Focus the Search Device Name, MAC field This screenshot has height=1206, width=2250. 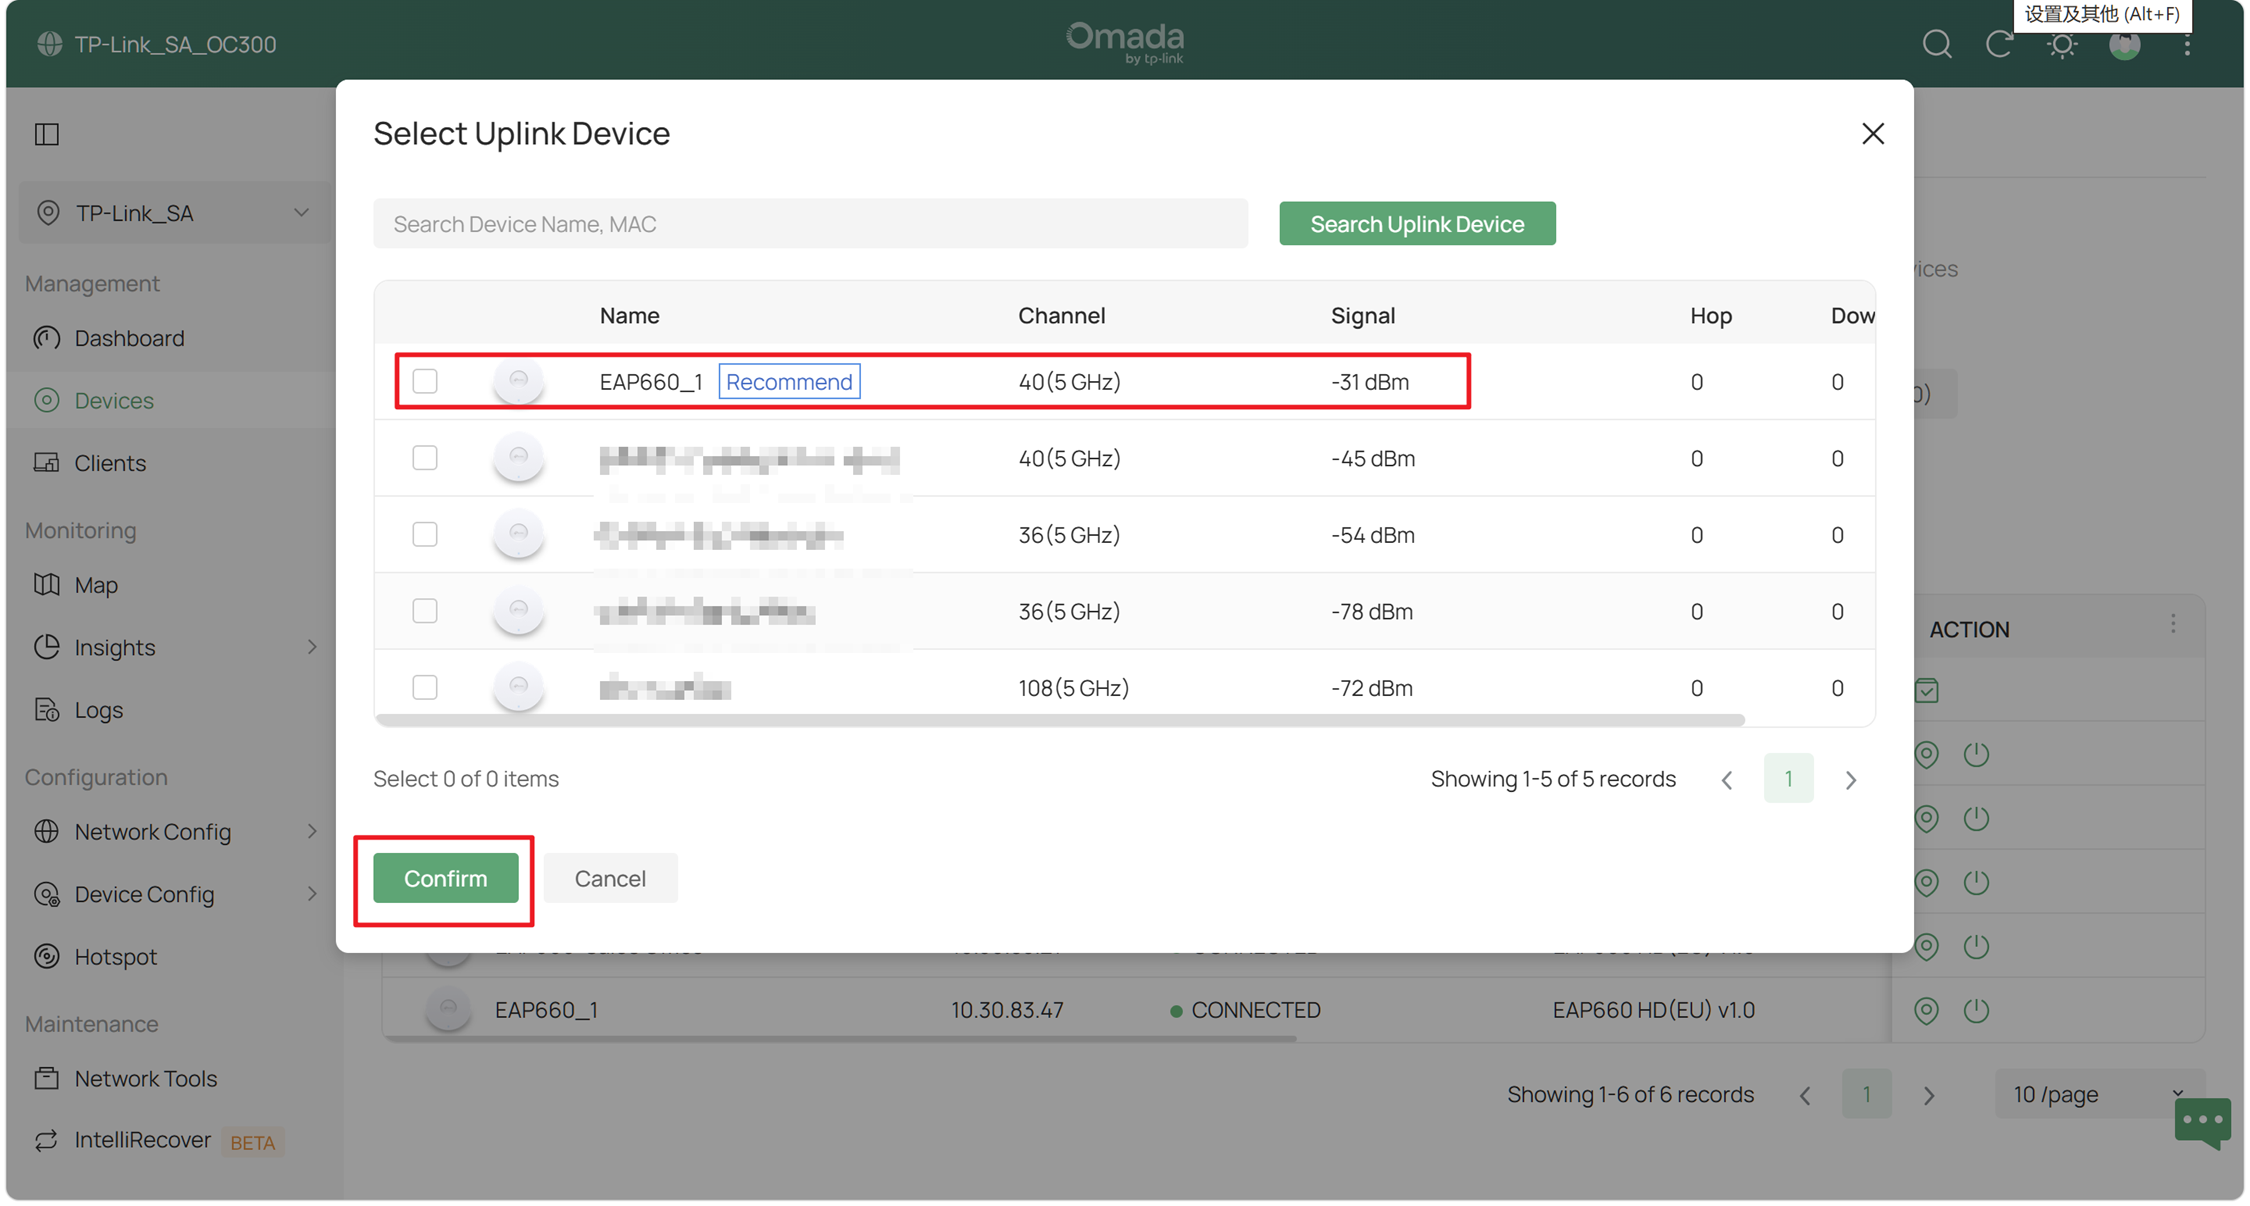pyautogui.click(x=810, y=223)
